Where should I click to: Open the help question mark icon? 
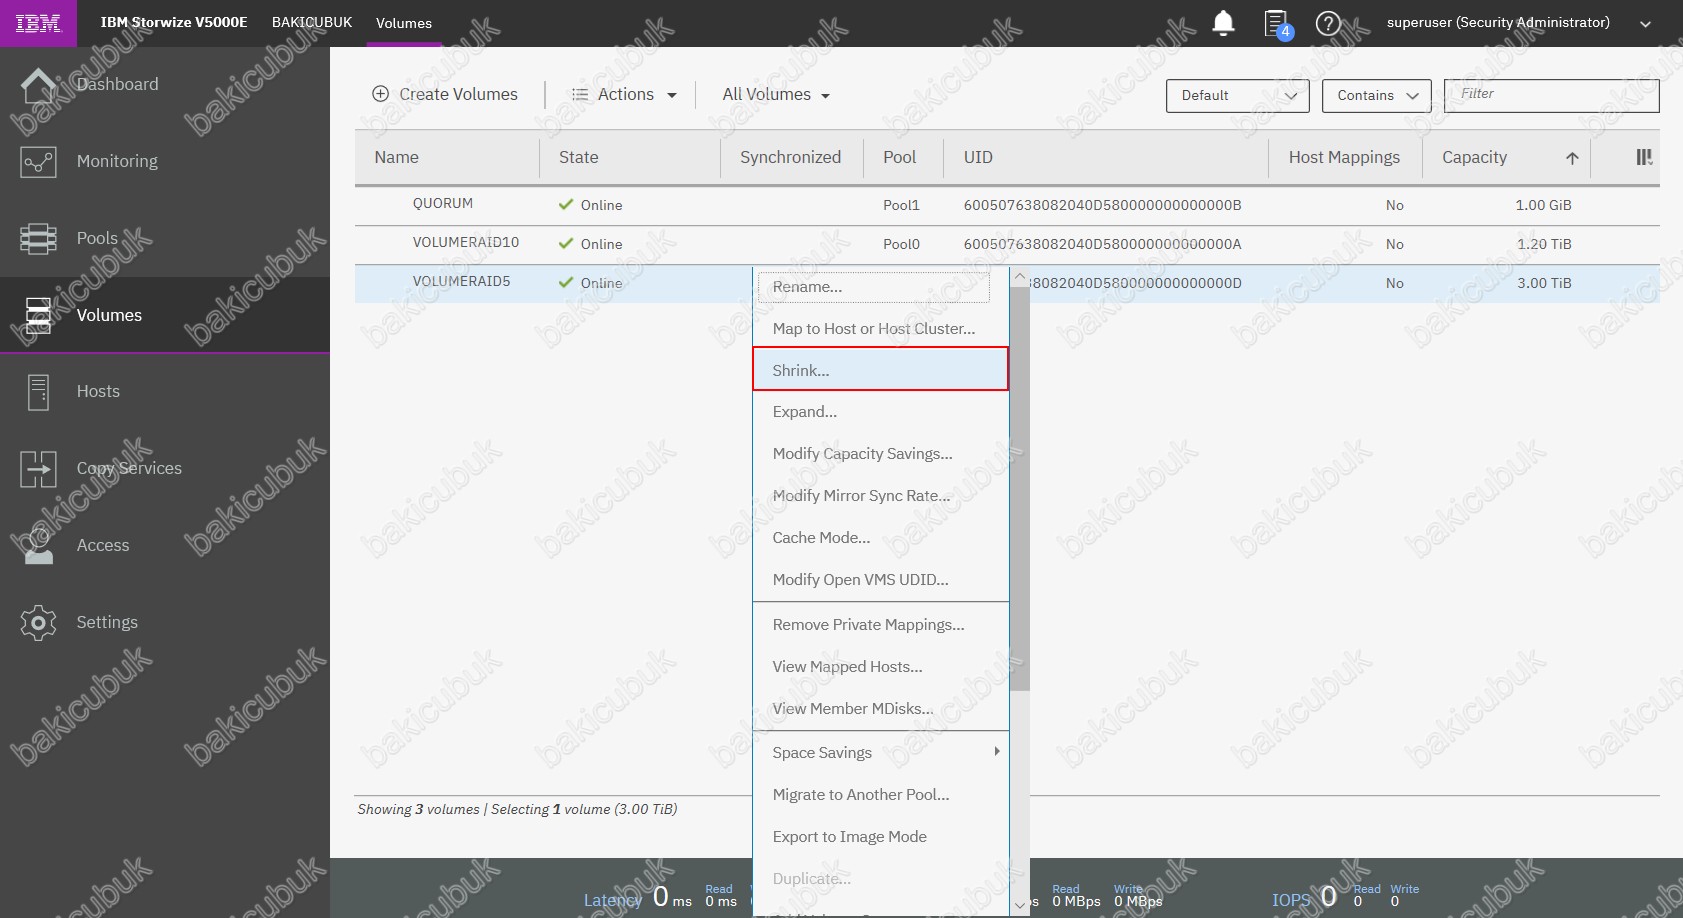(1328, 23)
